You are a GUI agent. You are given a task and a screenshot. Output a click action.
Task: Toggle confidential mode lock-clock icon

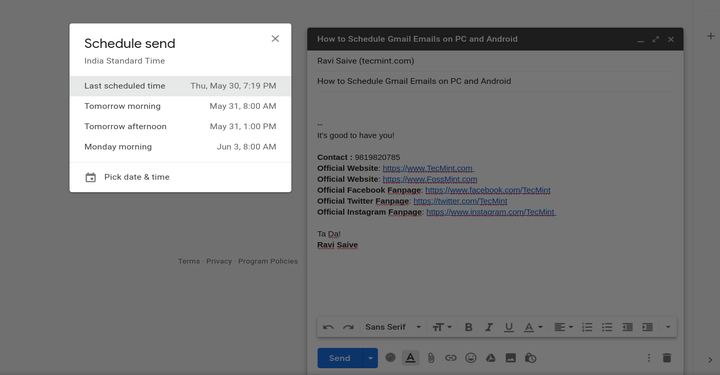[x=531, y=358]
